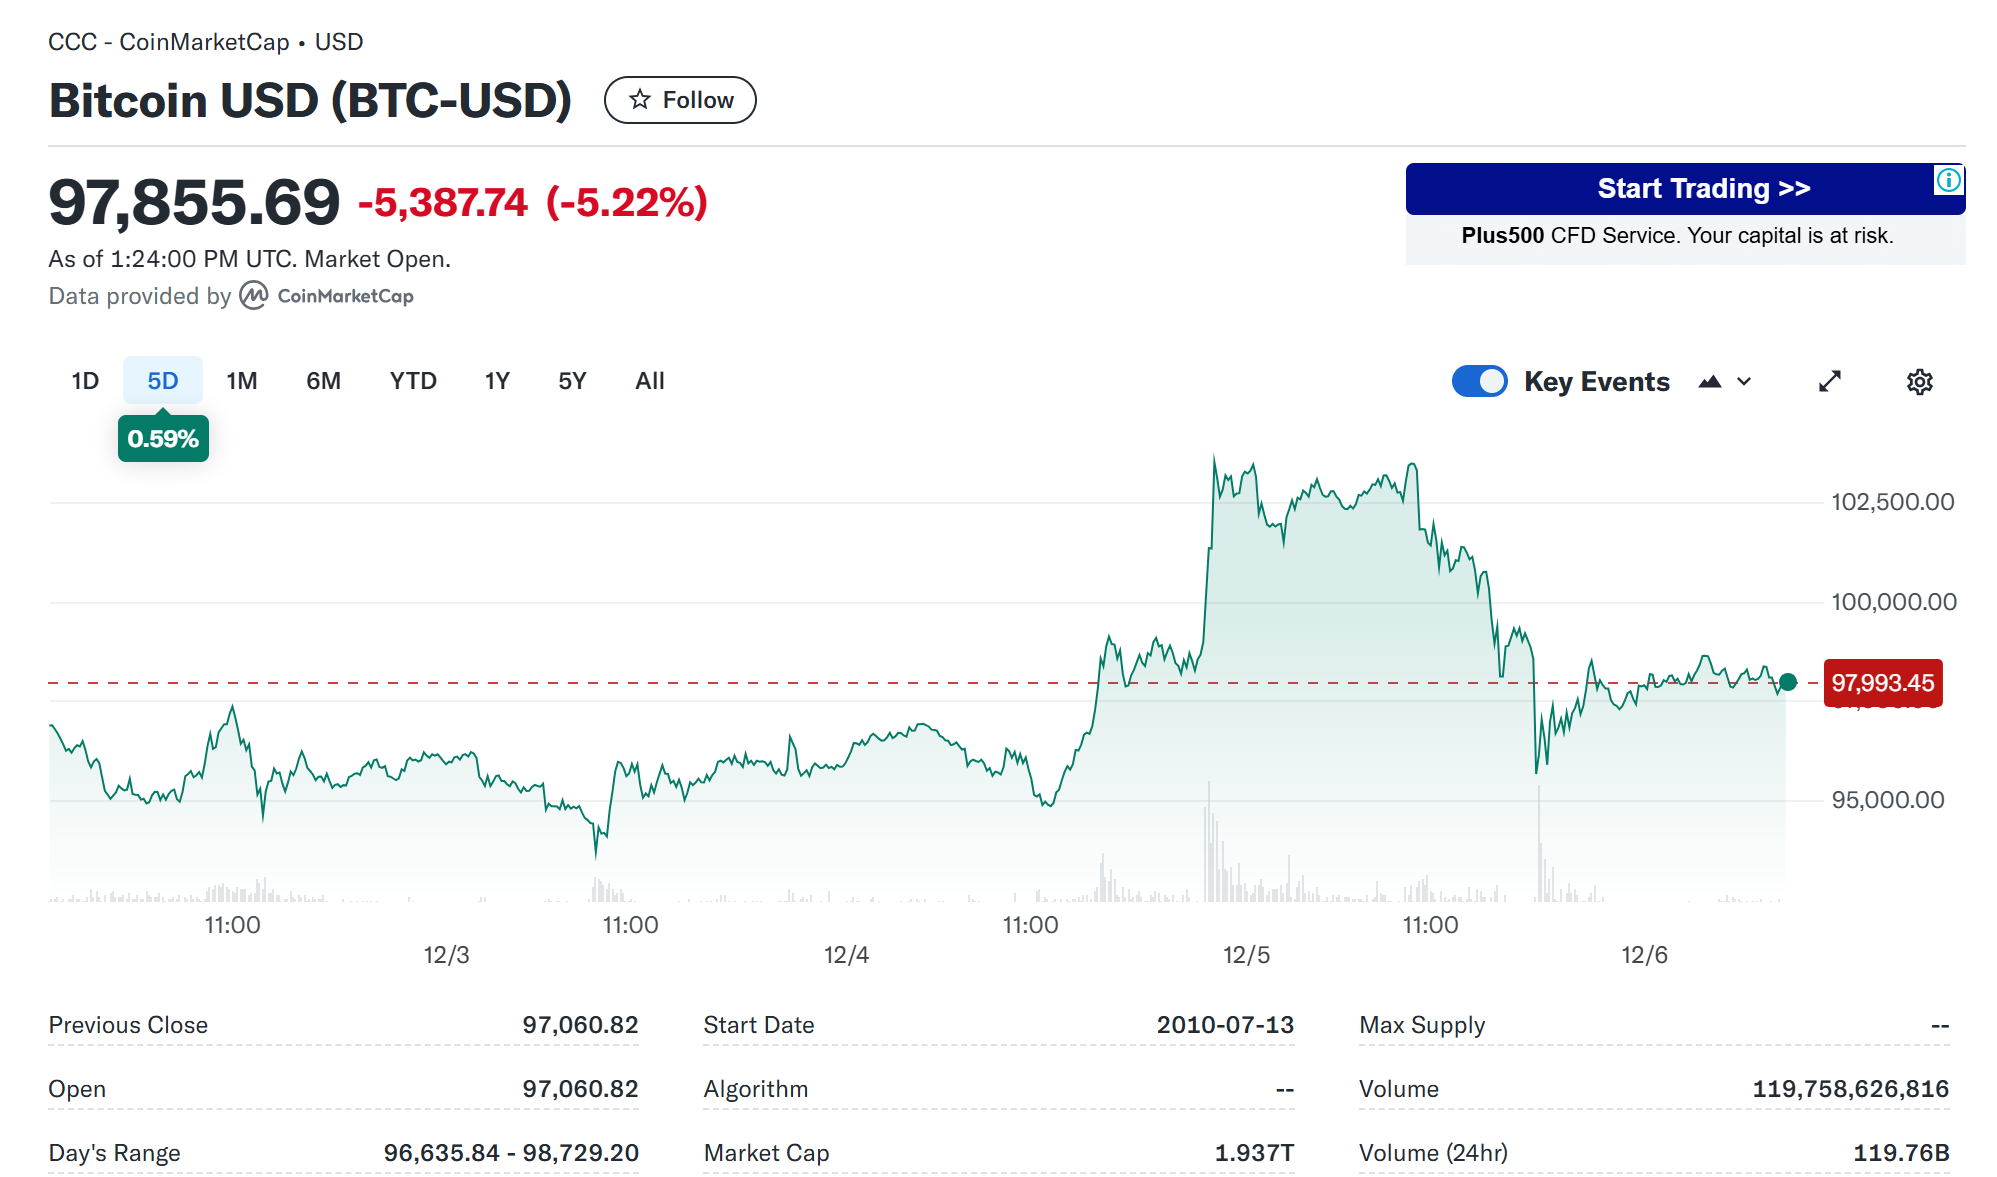This screenshot has height=1177, width=1997.
Task: Select the 1Y range tab
Action: [x=497, y=381]
